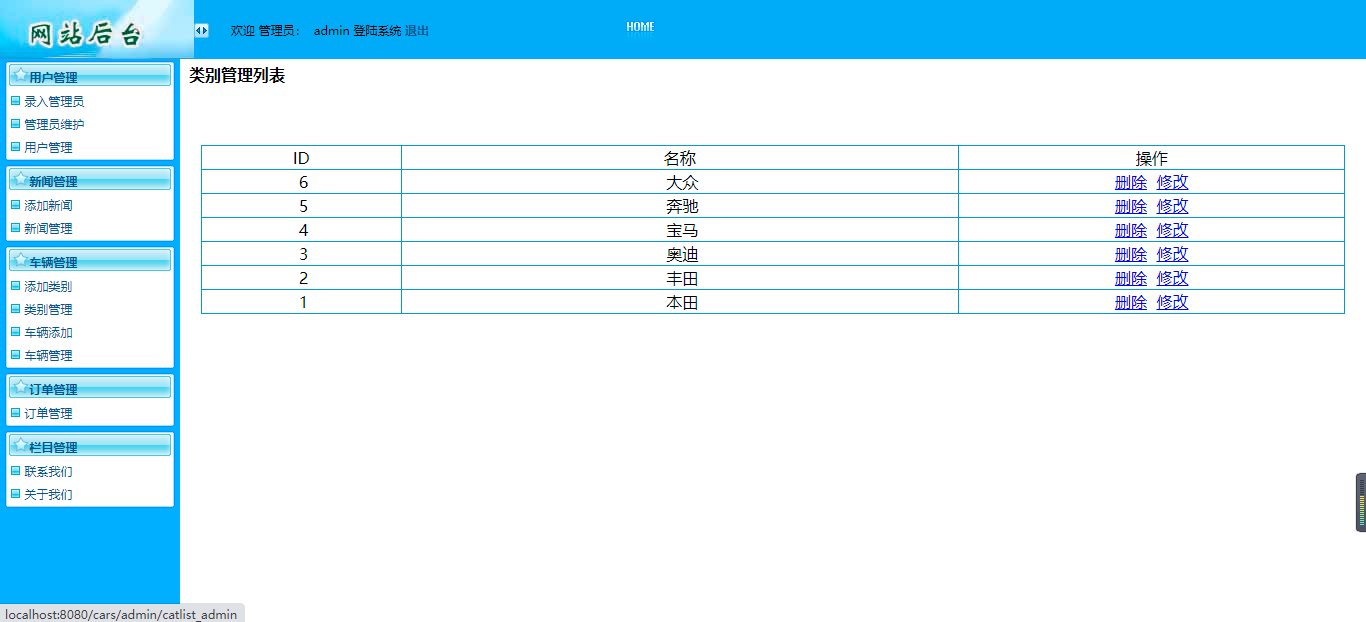The image size is (1366, 622).
Task: Click the 操作 column header
Action: click(1151, 158)
